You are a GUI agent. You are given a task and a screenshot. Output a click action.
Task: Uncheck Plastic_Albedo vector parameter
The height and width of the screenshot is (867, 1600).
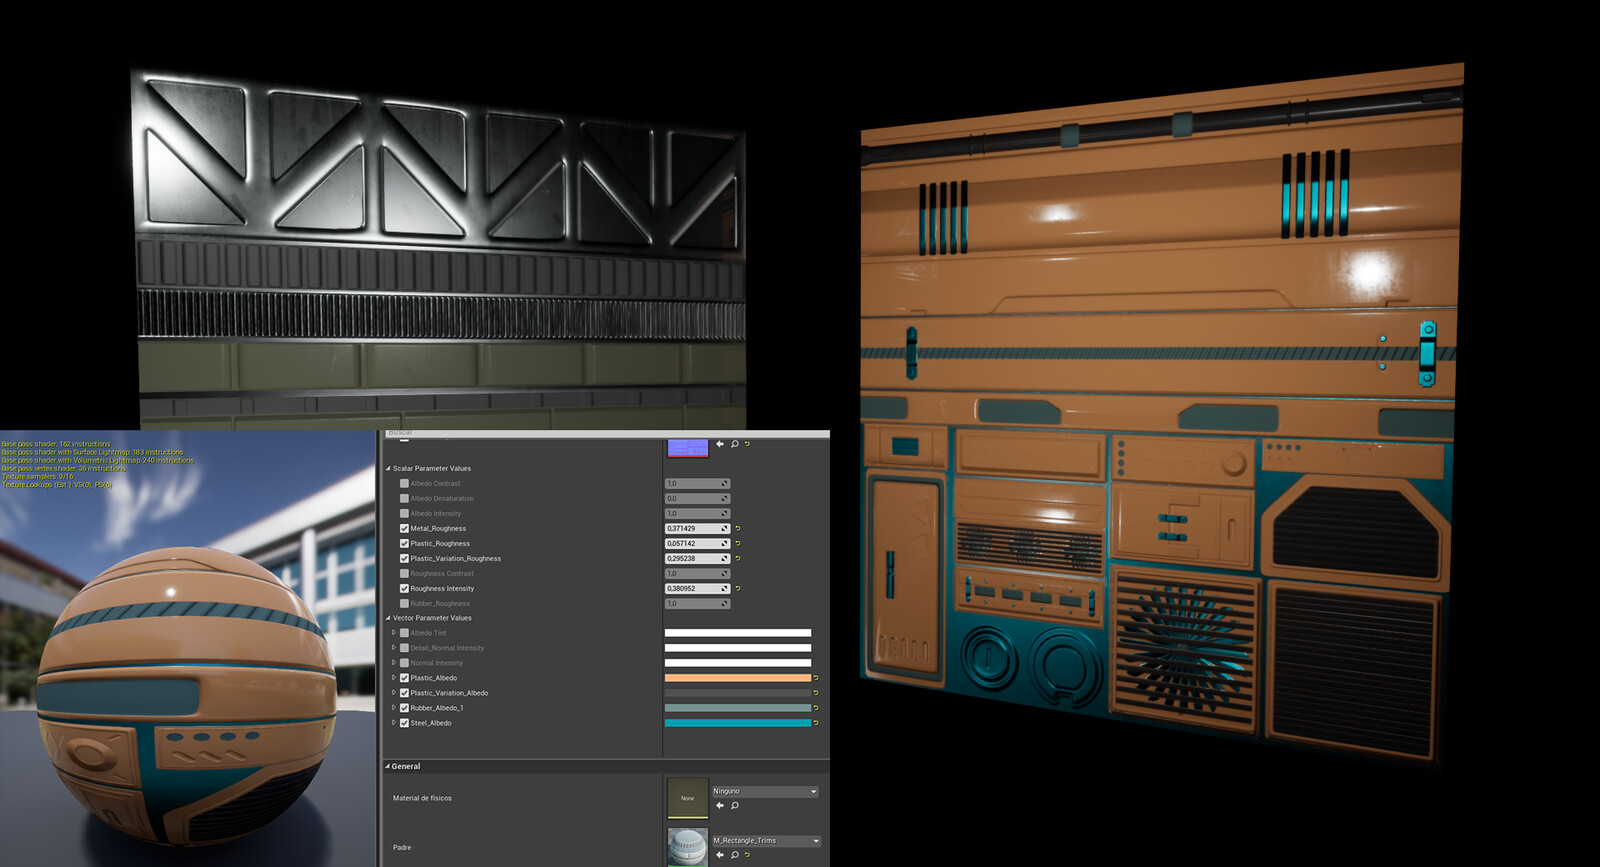tap(404, 678)
